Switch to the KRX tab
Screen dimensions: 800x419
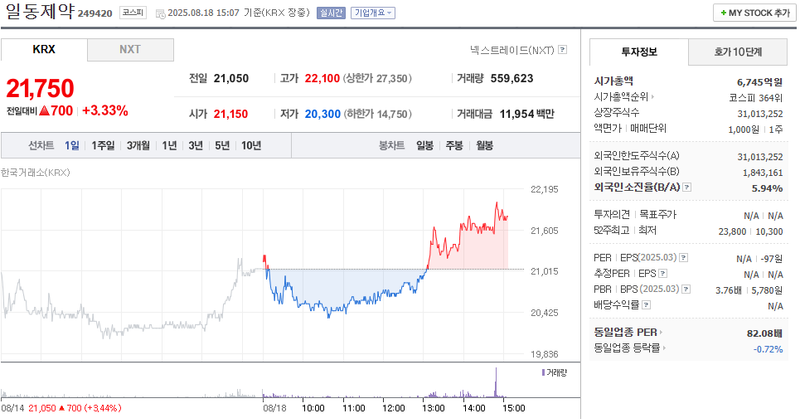coord(44,50)
